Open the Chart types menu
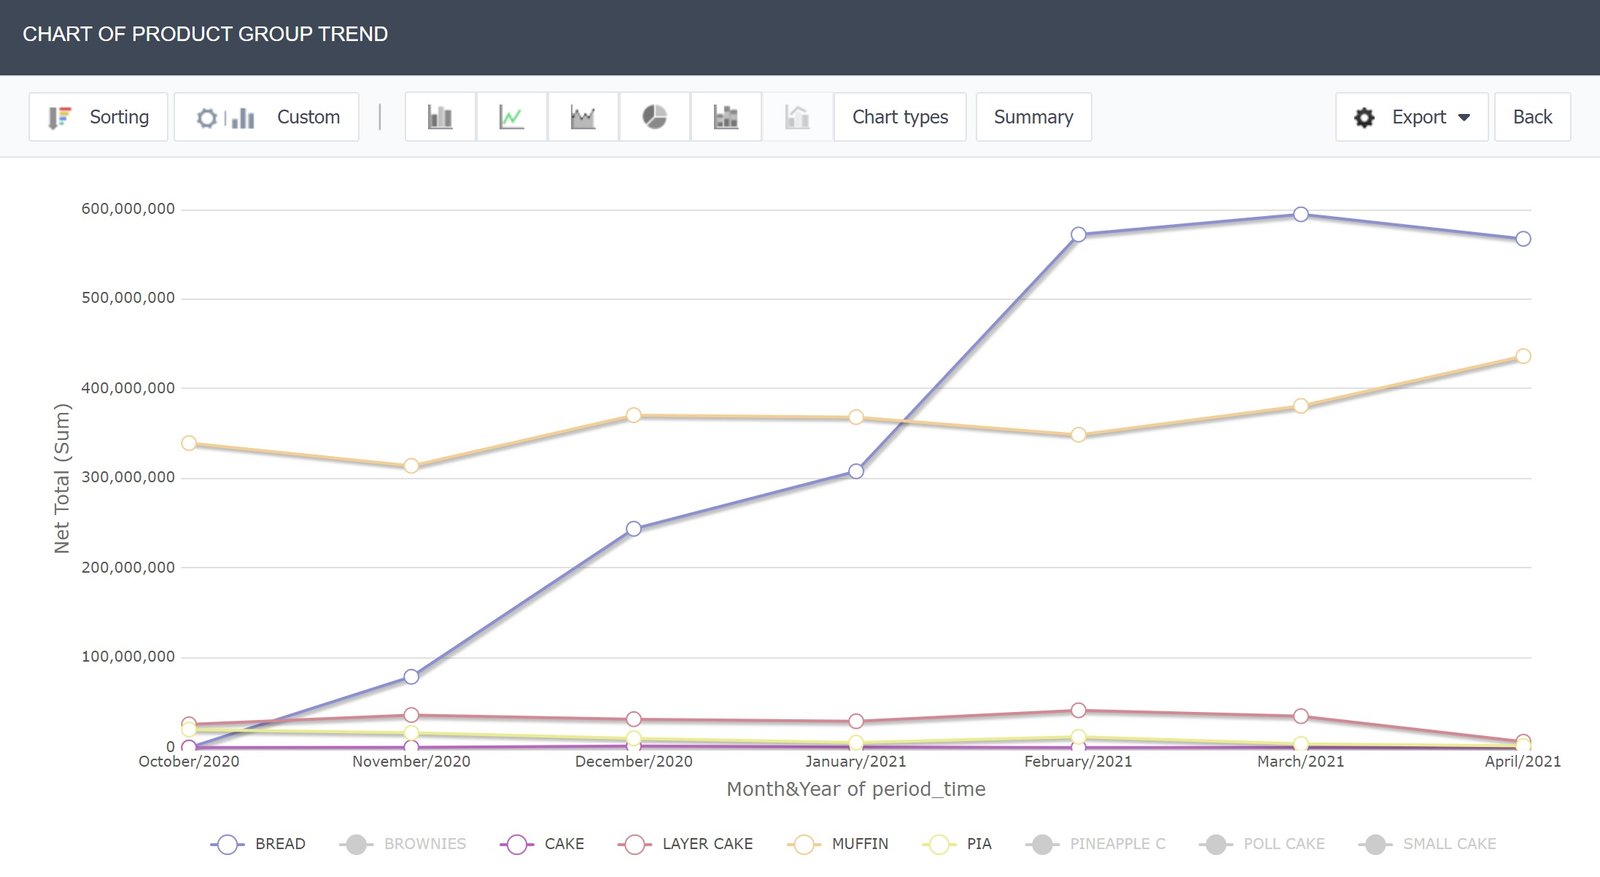 point(899,117)
